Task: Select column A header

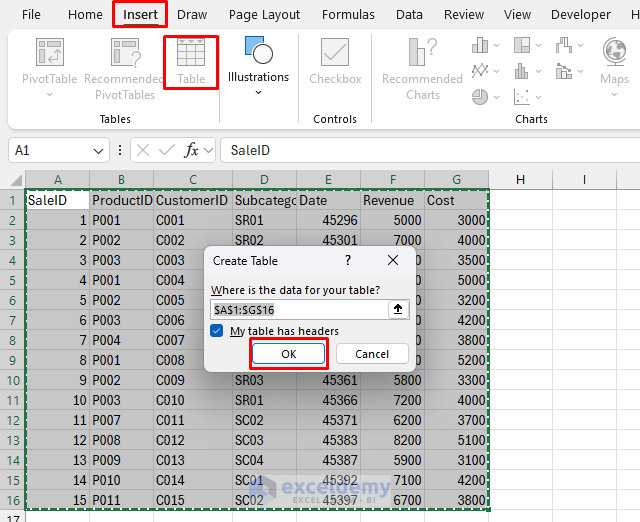Action: click(x=58, y=180)
